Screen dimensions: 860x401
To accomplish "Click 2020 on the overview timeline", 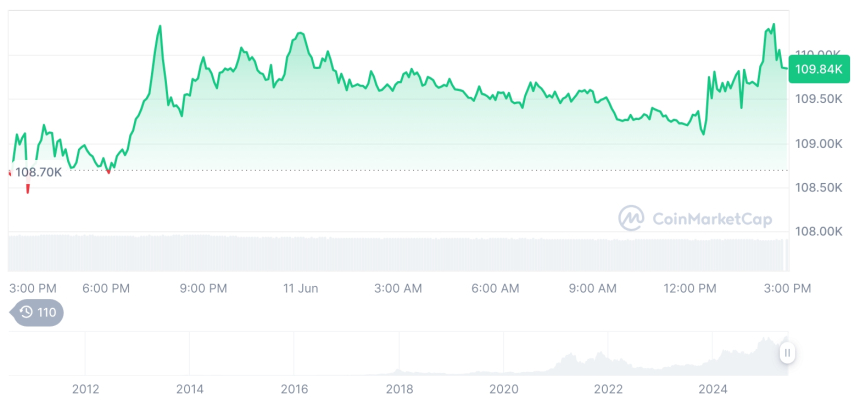I will pyautogui.click(x=504, y=388).
